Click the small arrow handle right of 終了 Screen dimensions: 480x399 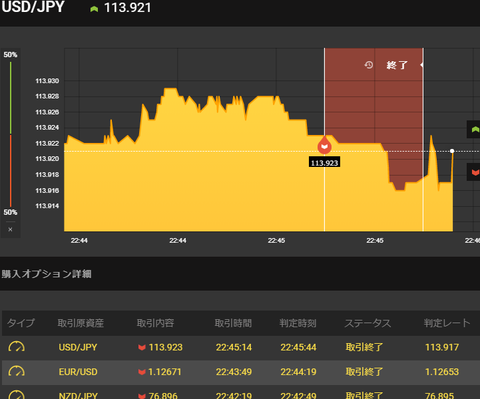point(422,65)
